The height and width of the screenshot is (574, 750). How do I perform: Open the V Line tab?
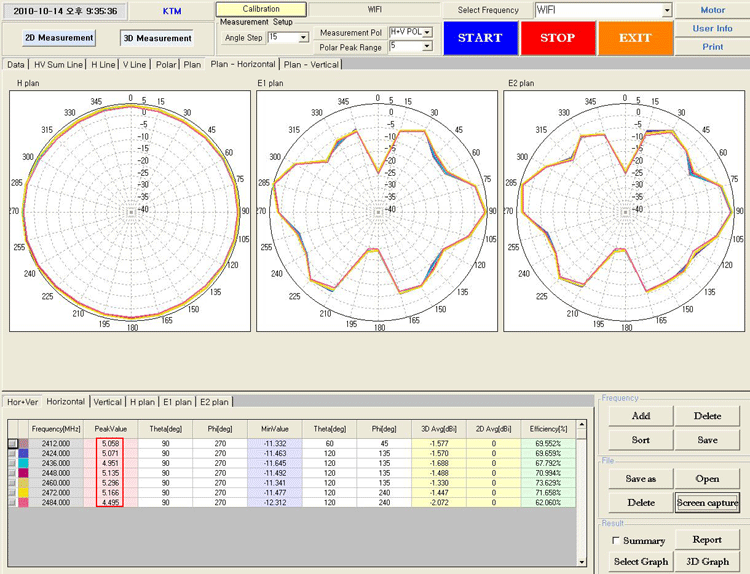pos(134,65)
